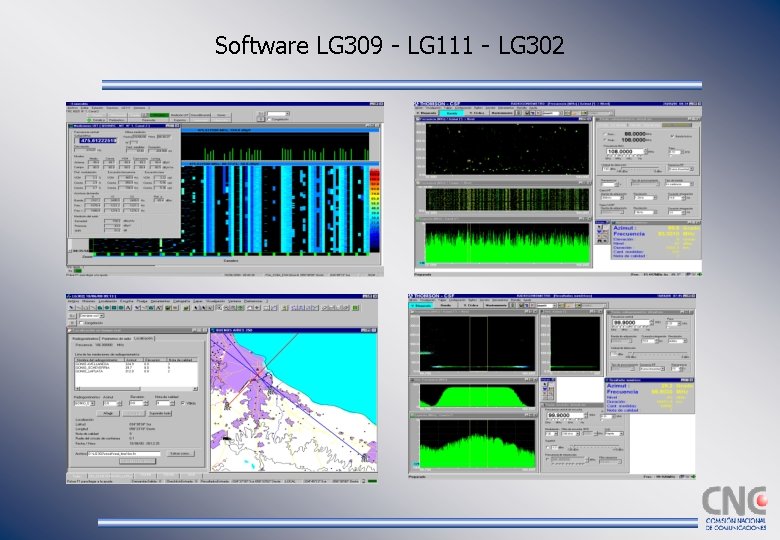Screen dimensions: 780x540
Task: Switch to the Parámetros de salto tab
Action: tap(116, 339)
